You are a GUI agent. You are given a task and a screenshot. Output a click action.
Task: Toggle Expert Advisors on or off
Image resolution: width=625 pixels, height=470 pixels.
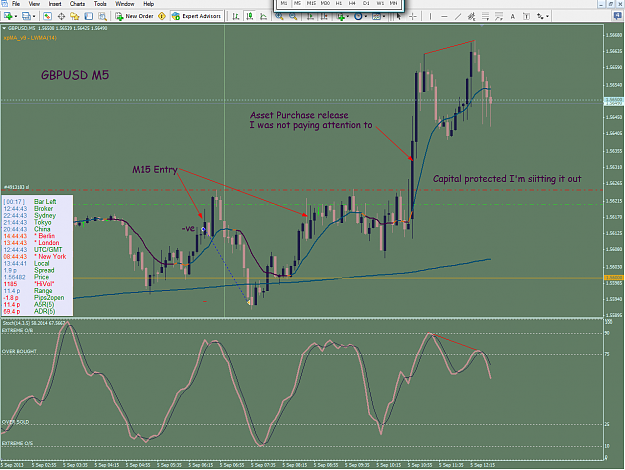(x=196, y=16)
